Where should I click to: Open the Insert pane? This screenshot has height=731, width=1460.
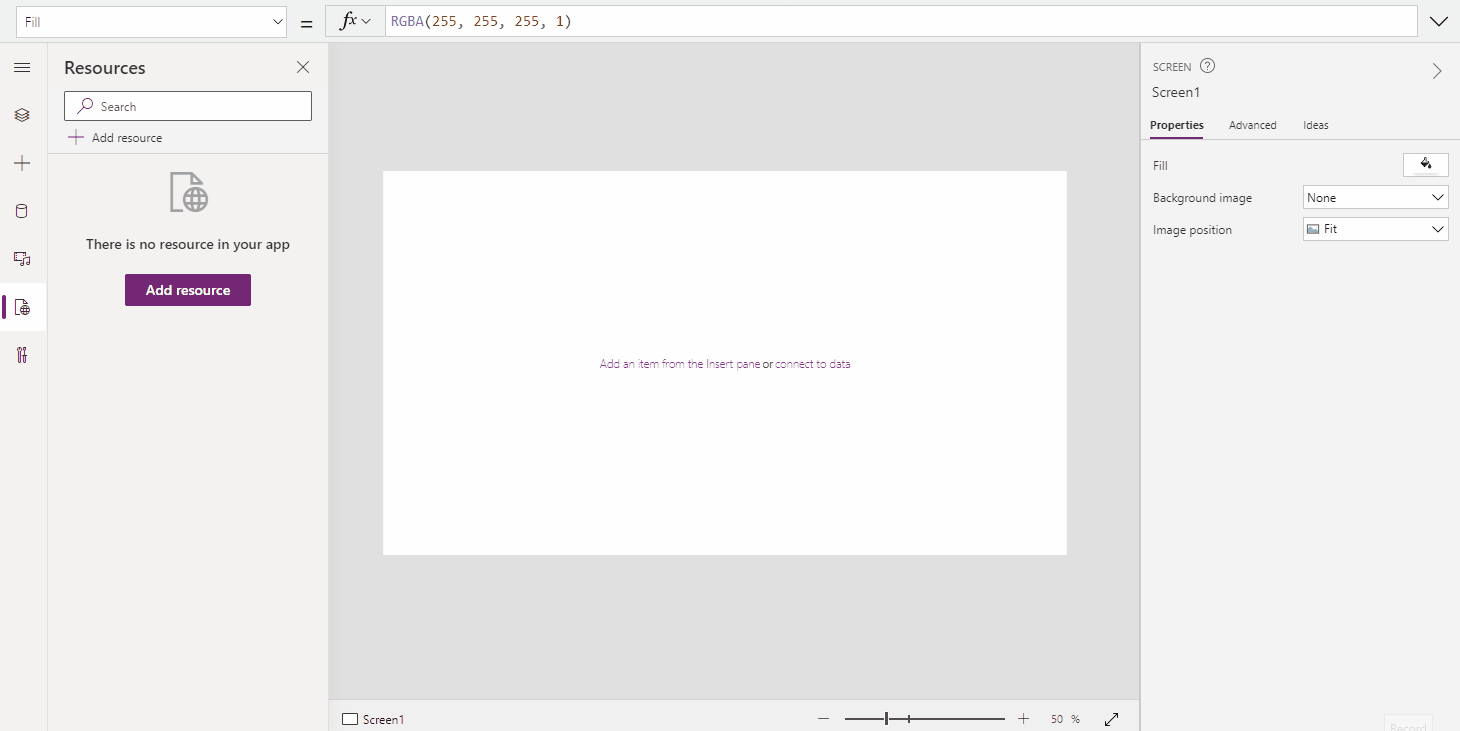pyautogui.click(x=22, y=163)
